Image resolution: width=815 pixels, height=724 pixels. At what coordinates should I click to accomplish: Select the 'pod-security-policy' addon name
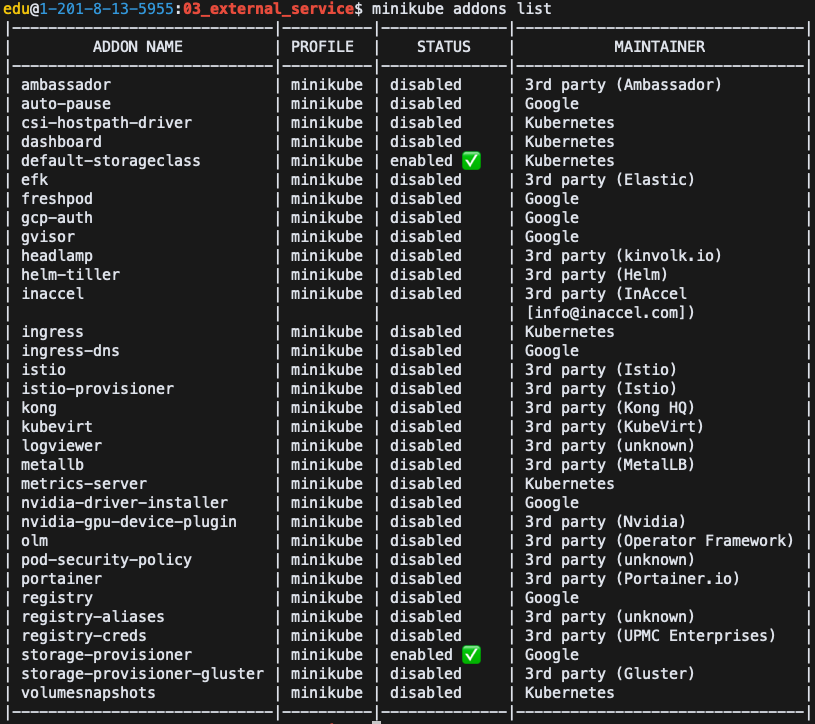click(107, 560)
